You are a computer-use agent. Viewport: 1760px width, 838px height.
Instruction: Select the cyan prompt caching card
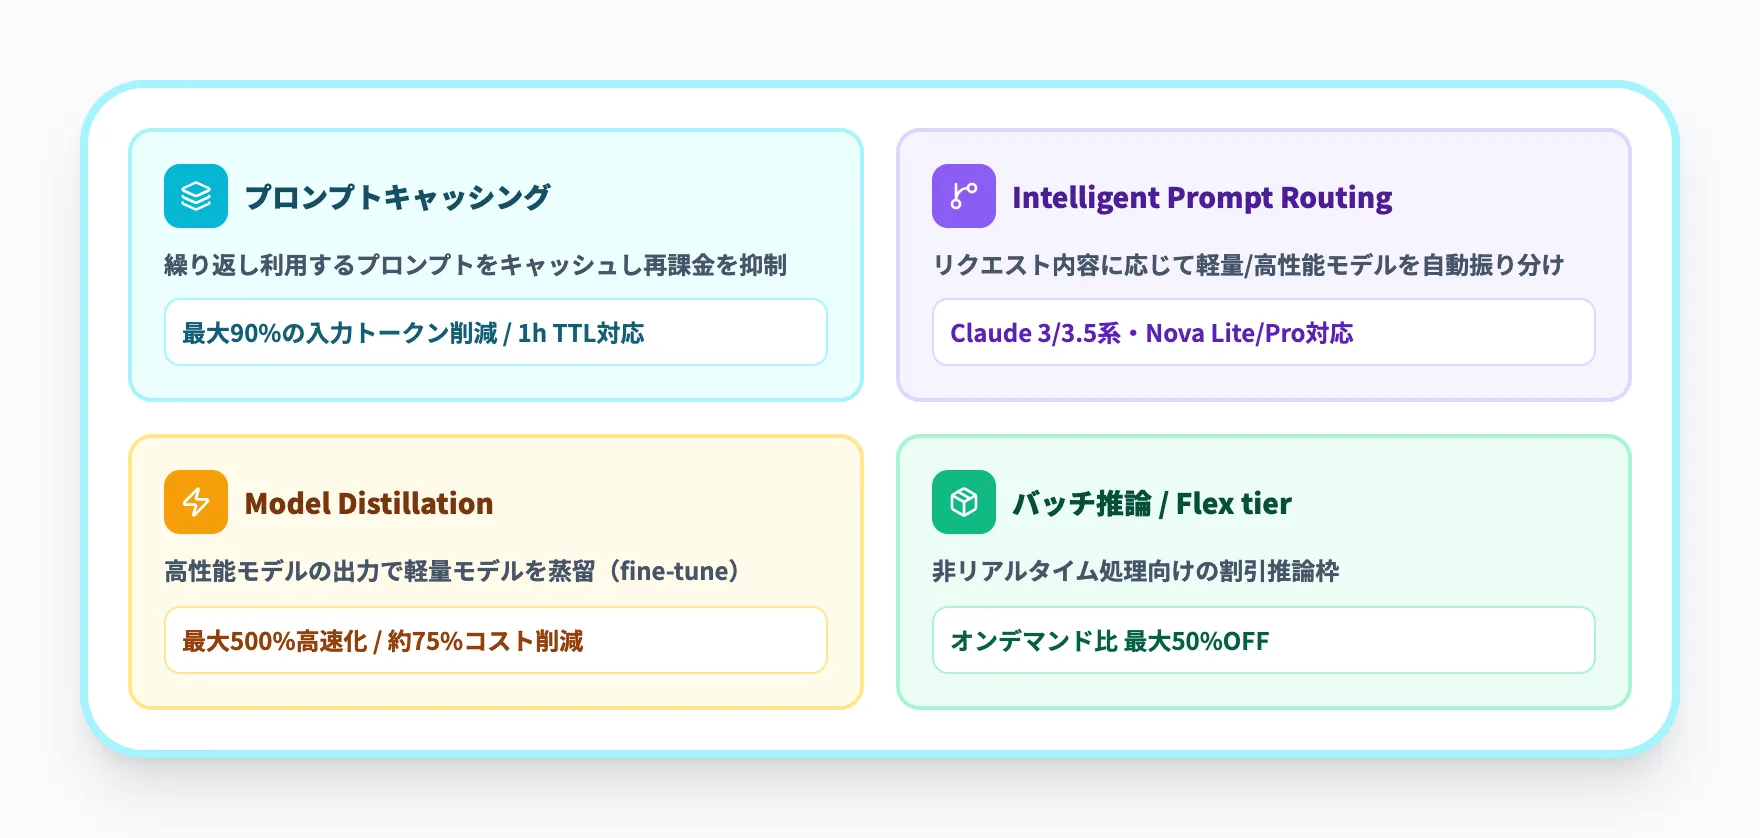496,265
